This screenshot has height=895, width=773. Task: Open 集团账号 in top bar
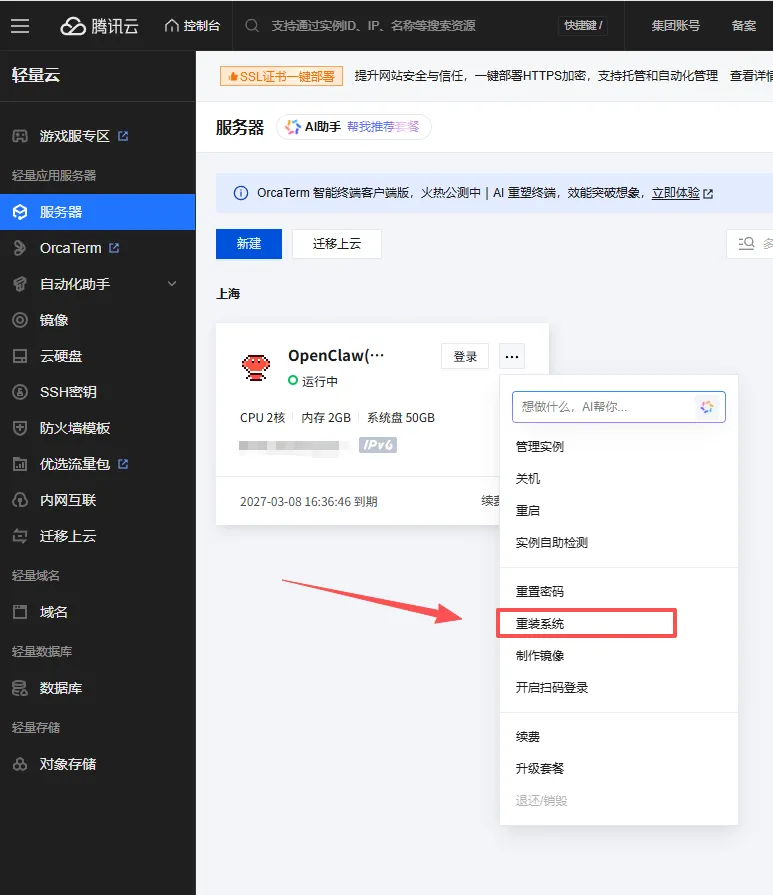pos(676,26)
